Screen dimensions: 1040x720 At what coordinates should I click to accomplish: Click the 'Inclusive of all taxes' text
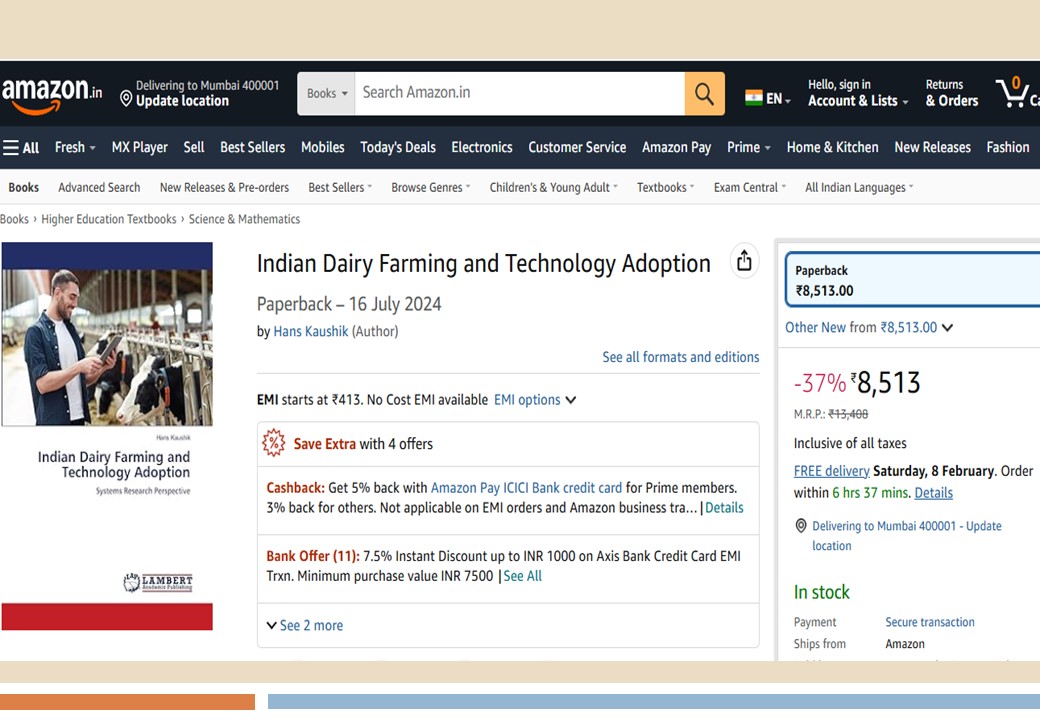click(x=850, y=443)
